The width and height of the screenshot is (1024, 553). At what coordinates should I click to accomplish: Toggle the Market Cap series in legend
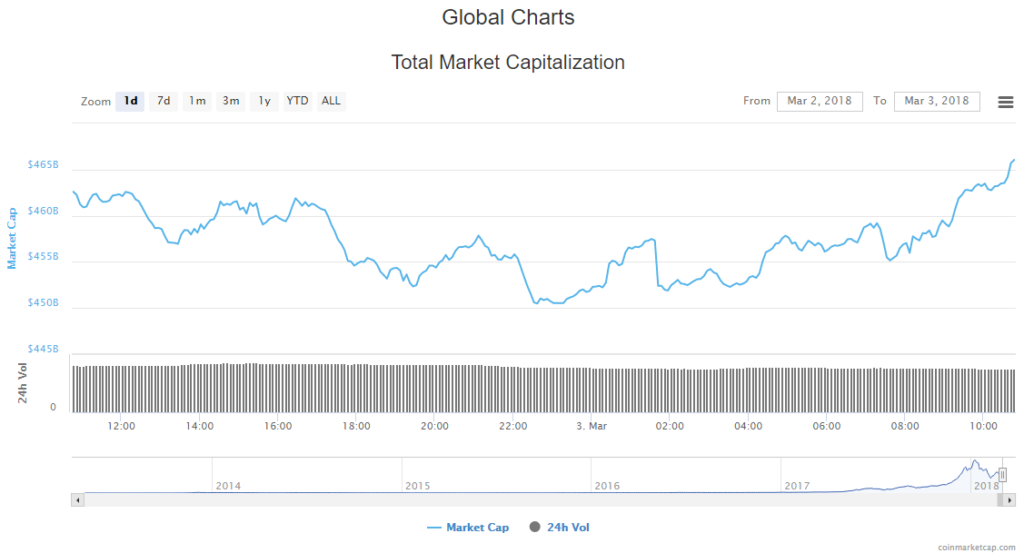pyautogui.click(x=477, y=527)
